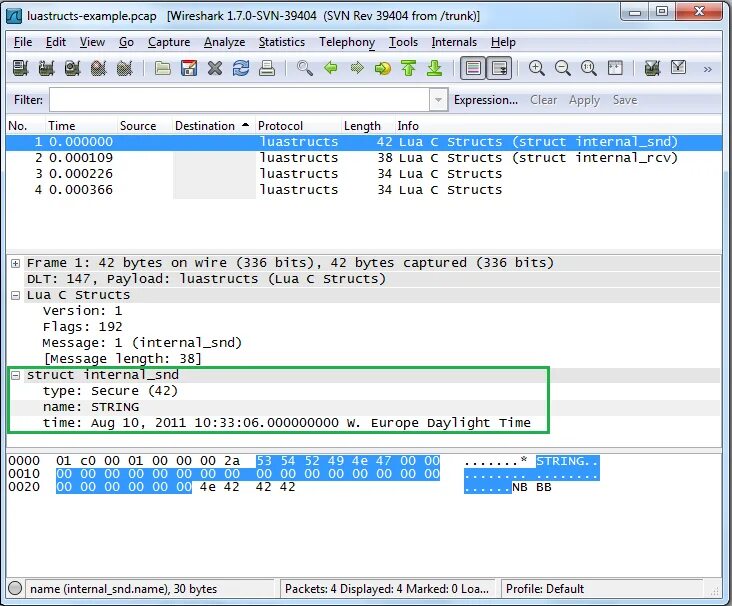Click the Go To Packet toolbar icon
This screenshot has height=606, width=732.
[x=383, y=68]
